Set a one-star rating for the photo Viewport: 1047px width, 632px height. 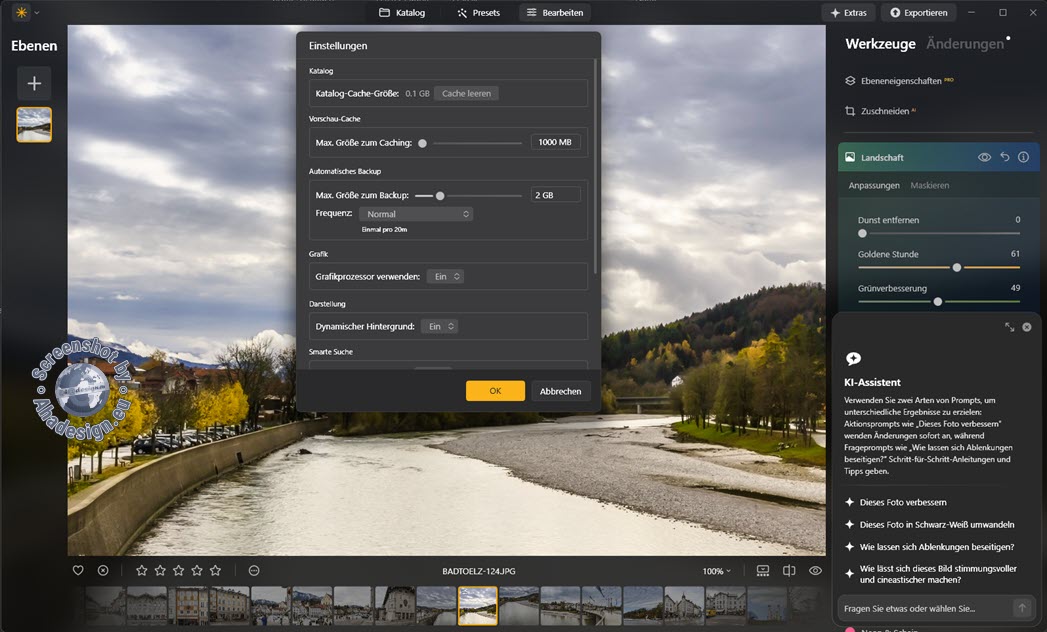141,570
